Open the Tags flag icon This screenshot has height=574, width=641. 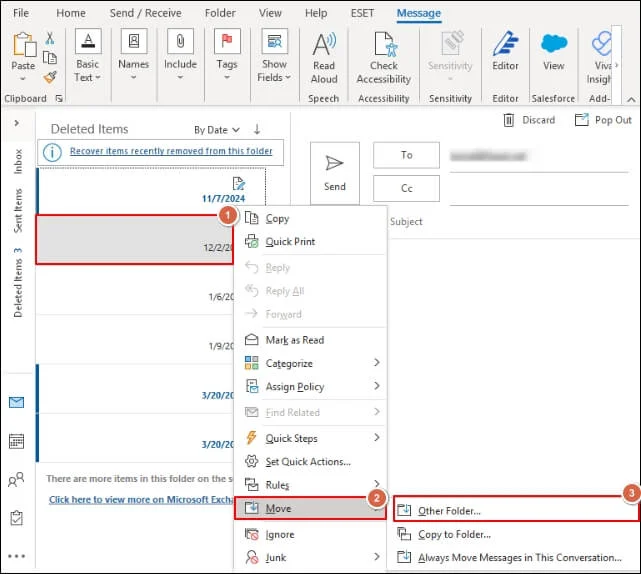pos(227,41)
